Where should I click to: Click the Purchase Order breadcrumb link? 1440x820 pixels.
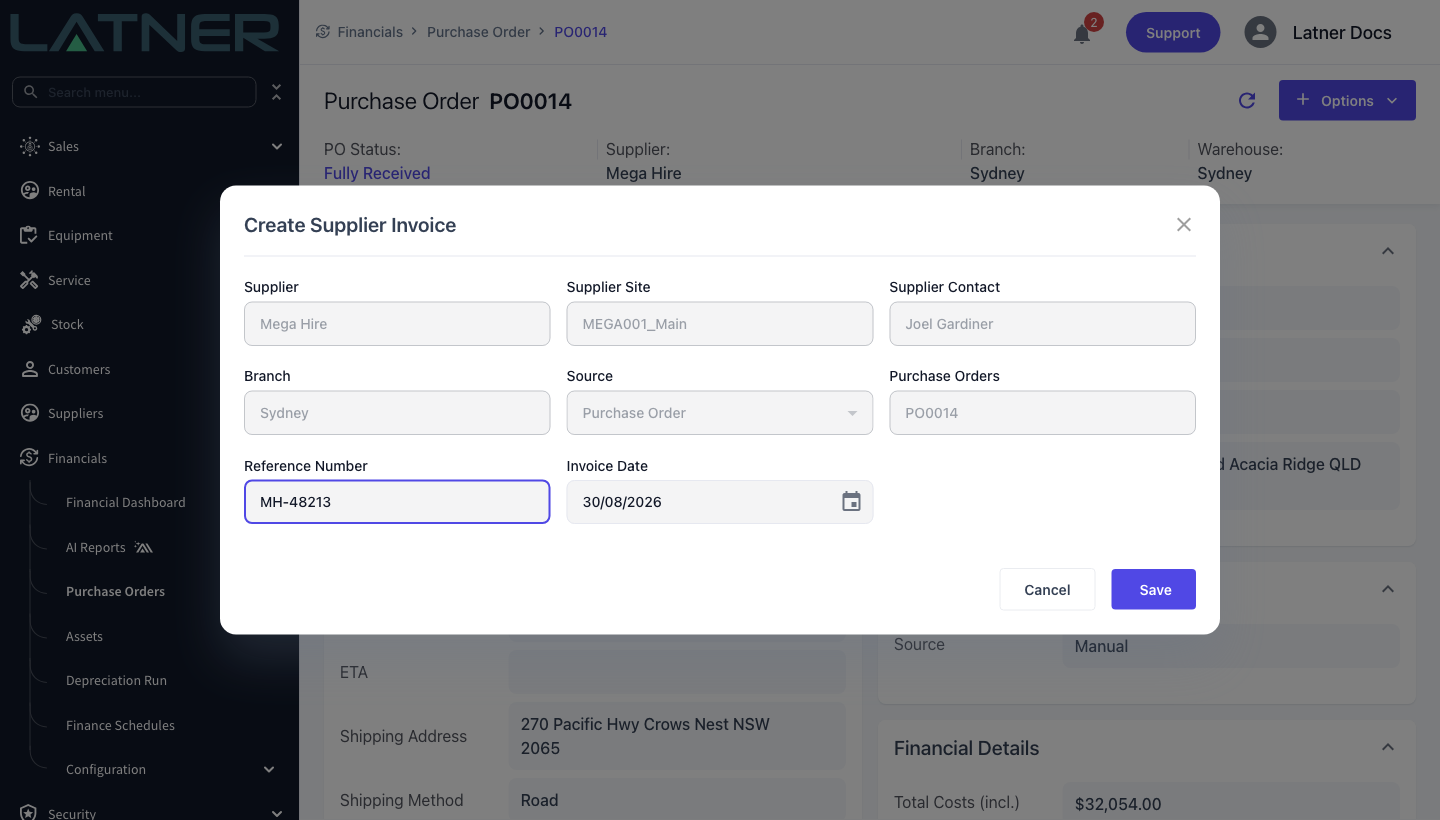coord(478,32)
